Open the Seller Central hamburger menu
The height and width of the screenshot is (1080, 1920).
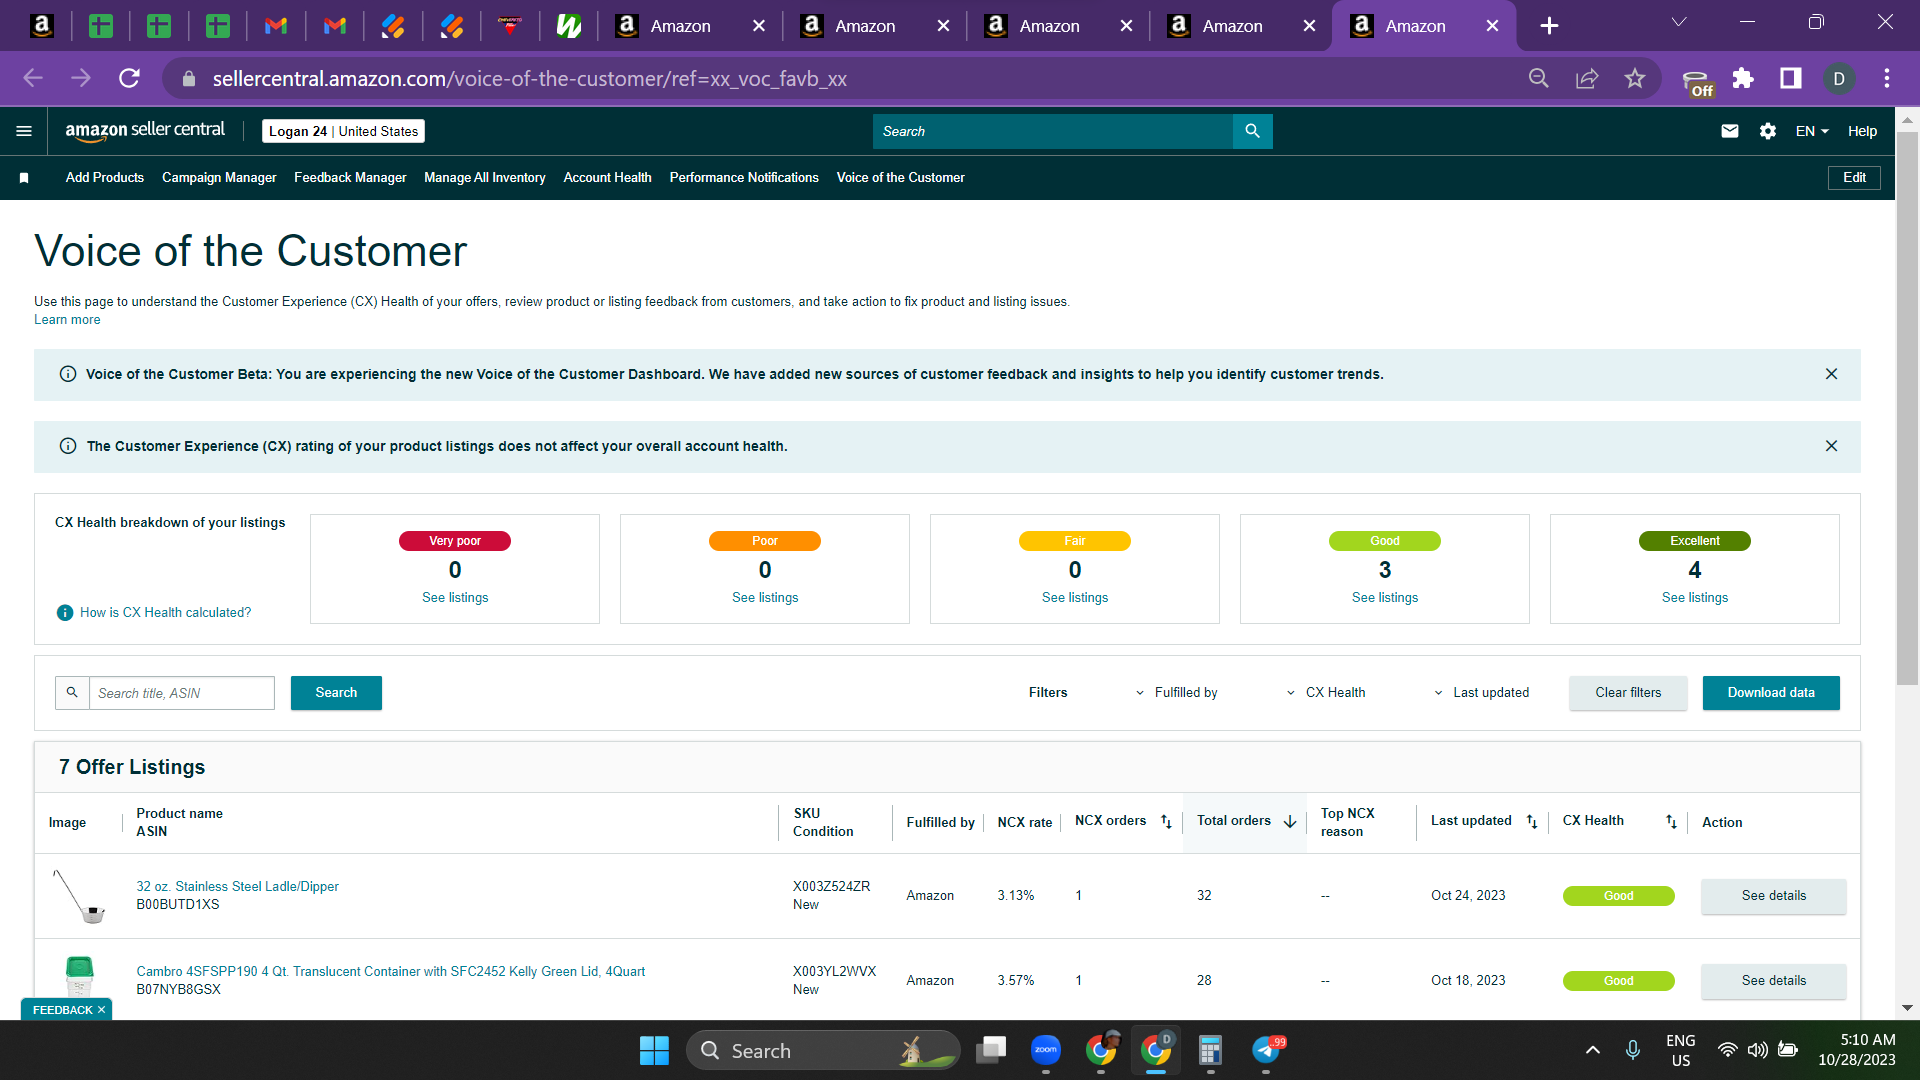[24, 131]
